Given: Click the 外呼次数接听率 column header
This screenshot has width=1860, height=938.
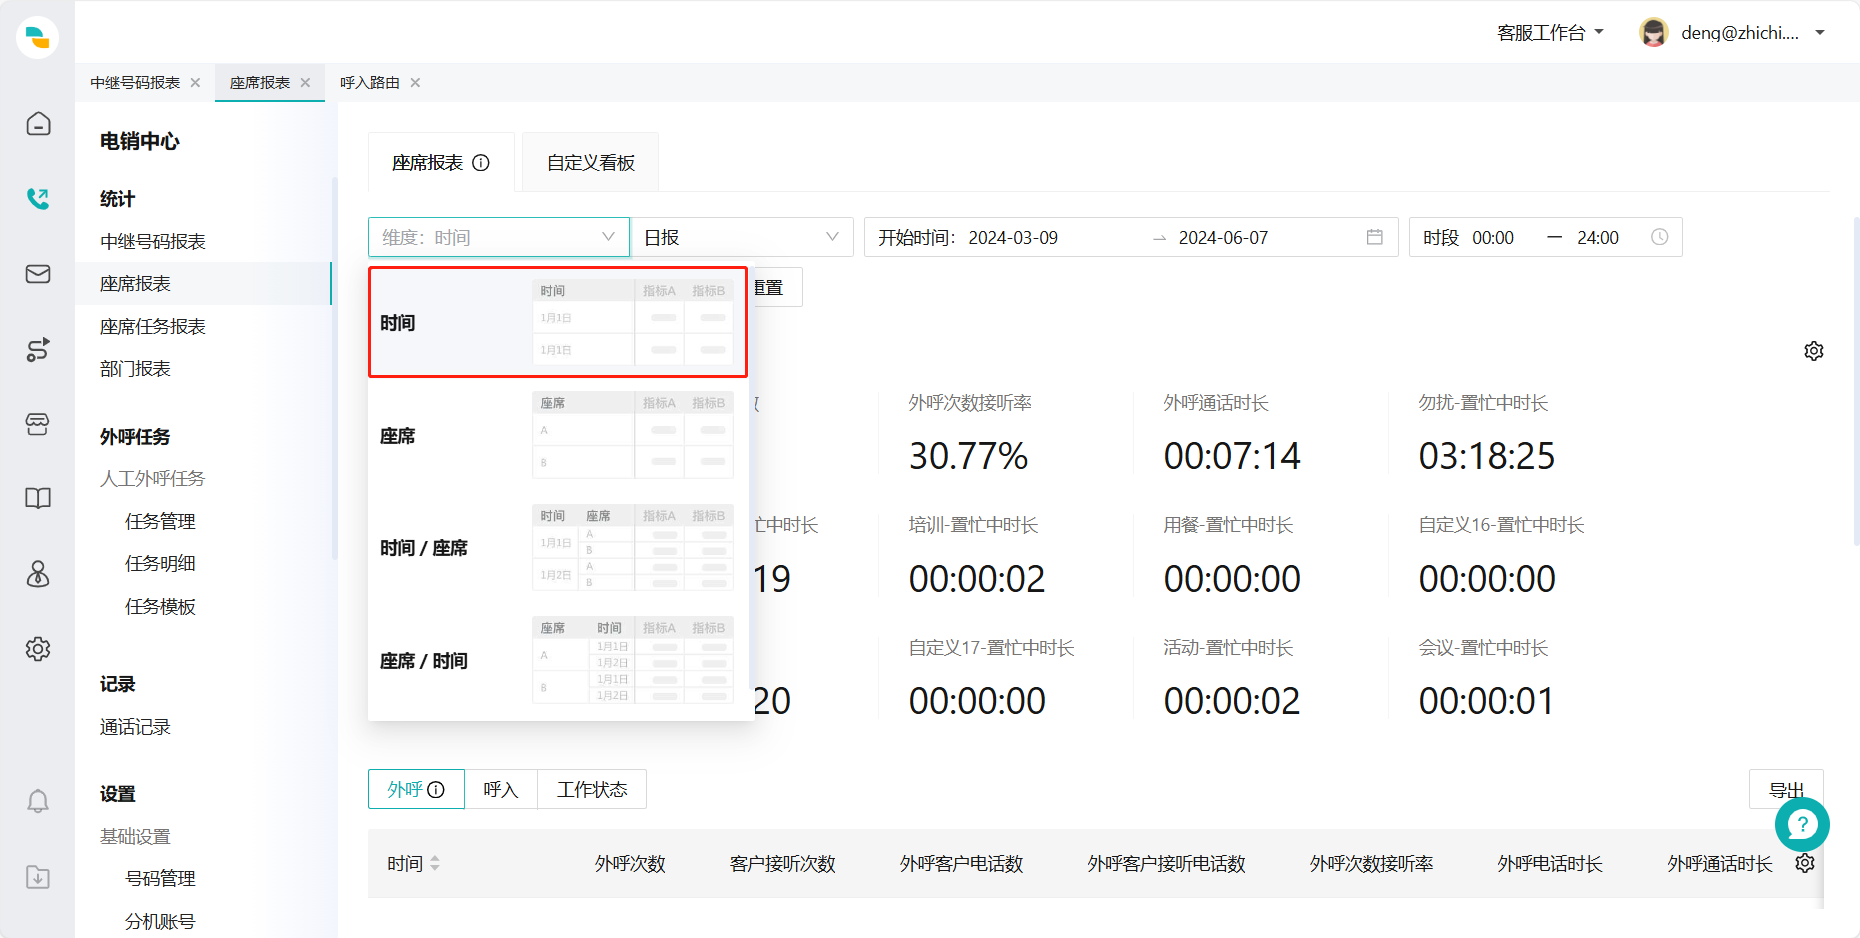Looking at the screenshot, I should click(1371, 863).
